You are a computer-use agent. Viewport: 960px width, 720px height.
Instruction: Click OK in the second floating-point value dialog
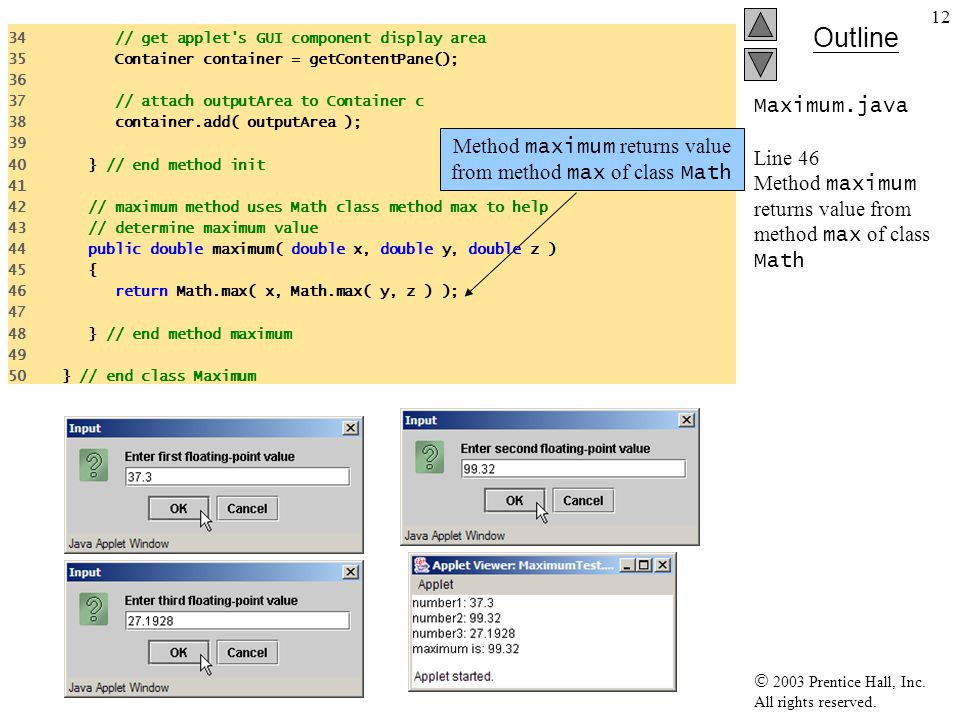(514, 500)
